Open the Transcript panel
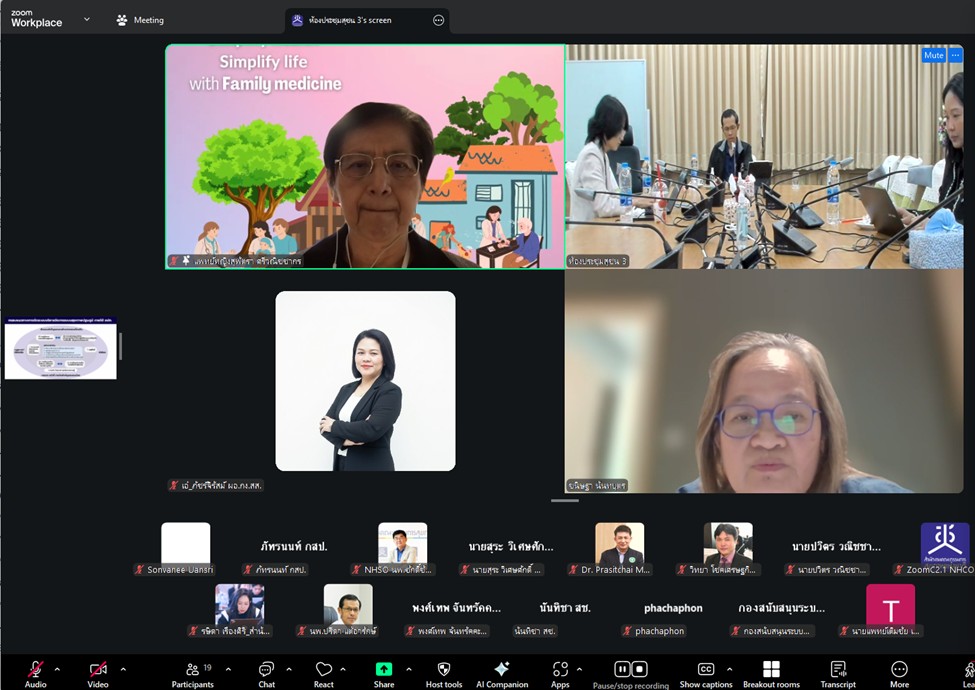The width and height of the screenshot is (975, 690). point(838,669)
